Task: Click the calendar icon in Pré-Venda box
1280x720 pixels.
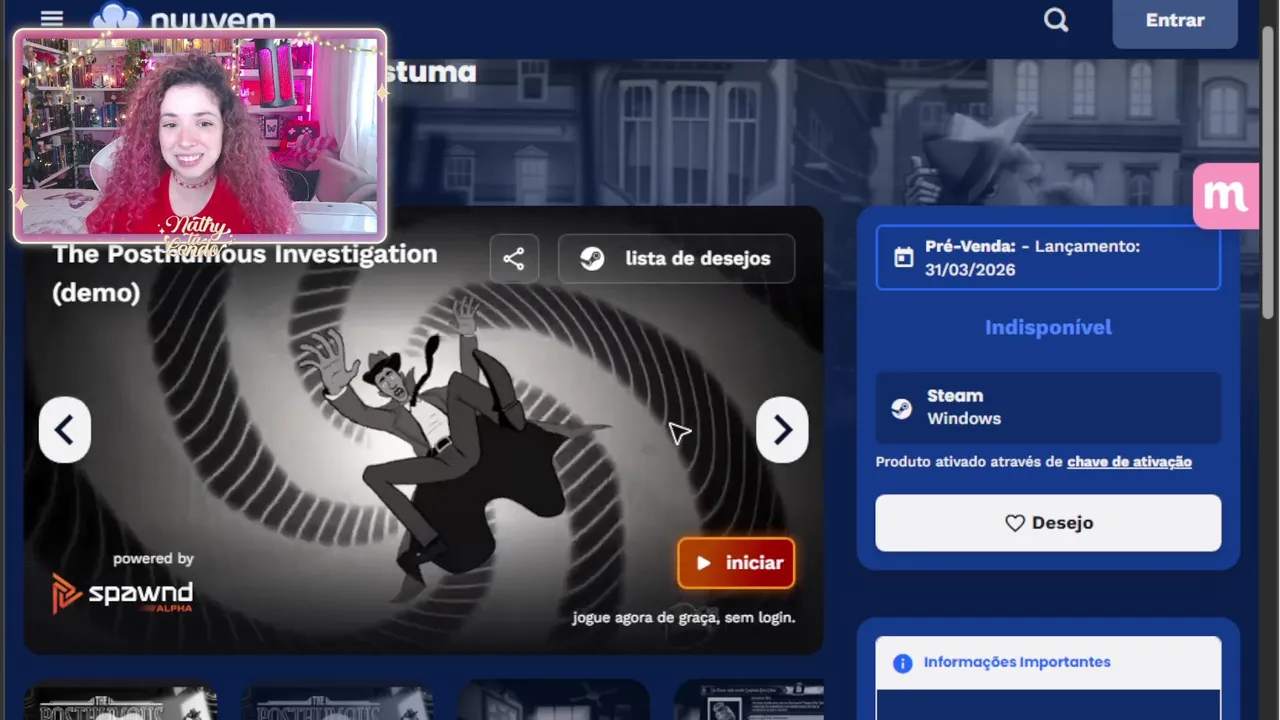Action: (903, 258)
